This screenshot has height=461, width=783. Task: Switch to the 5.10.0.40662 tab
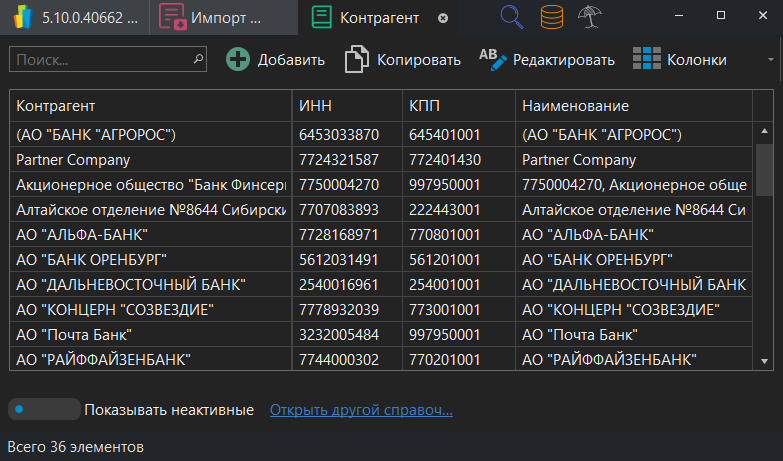click(75, 18)
